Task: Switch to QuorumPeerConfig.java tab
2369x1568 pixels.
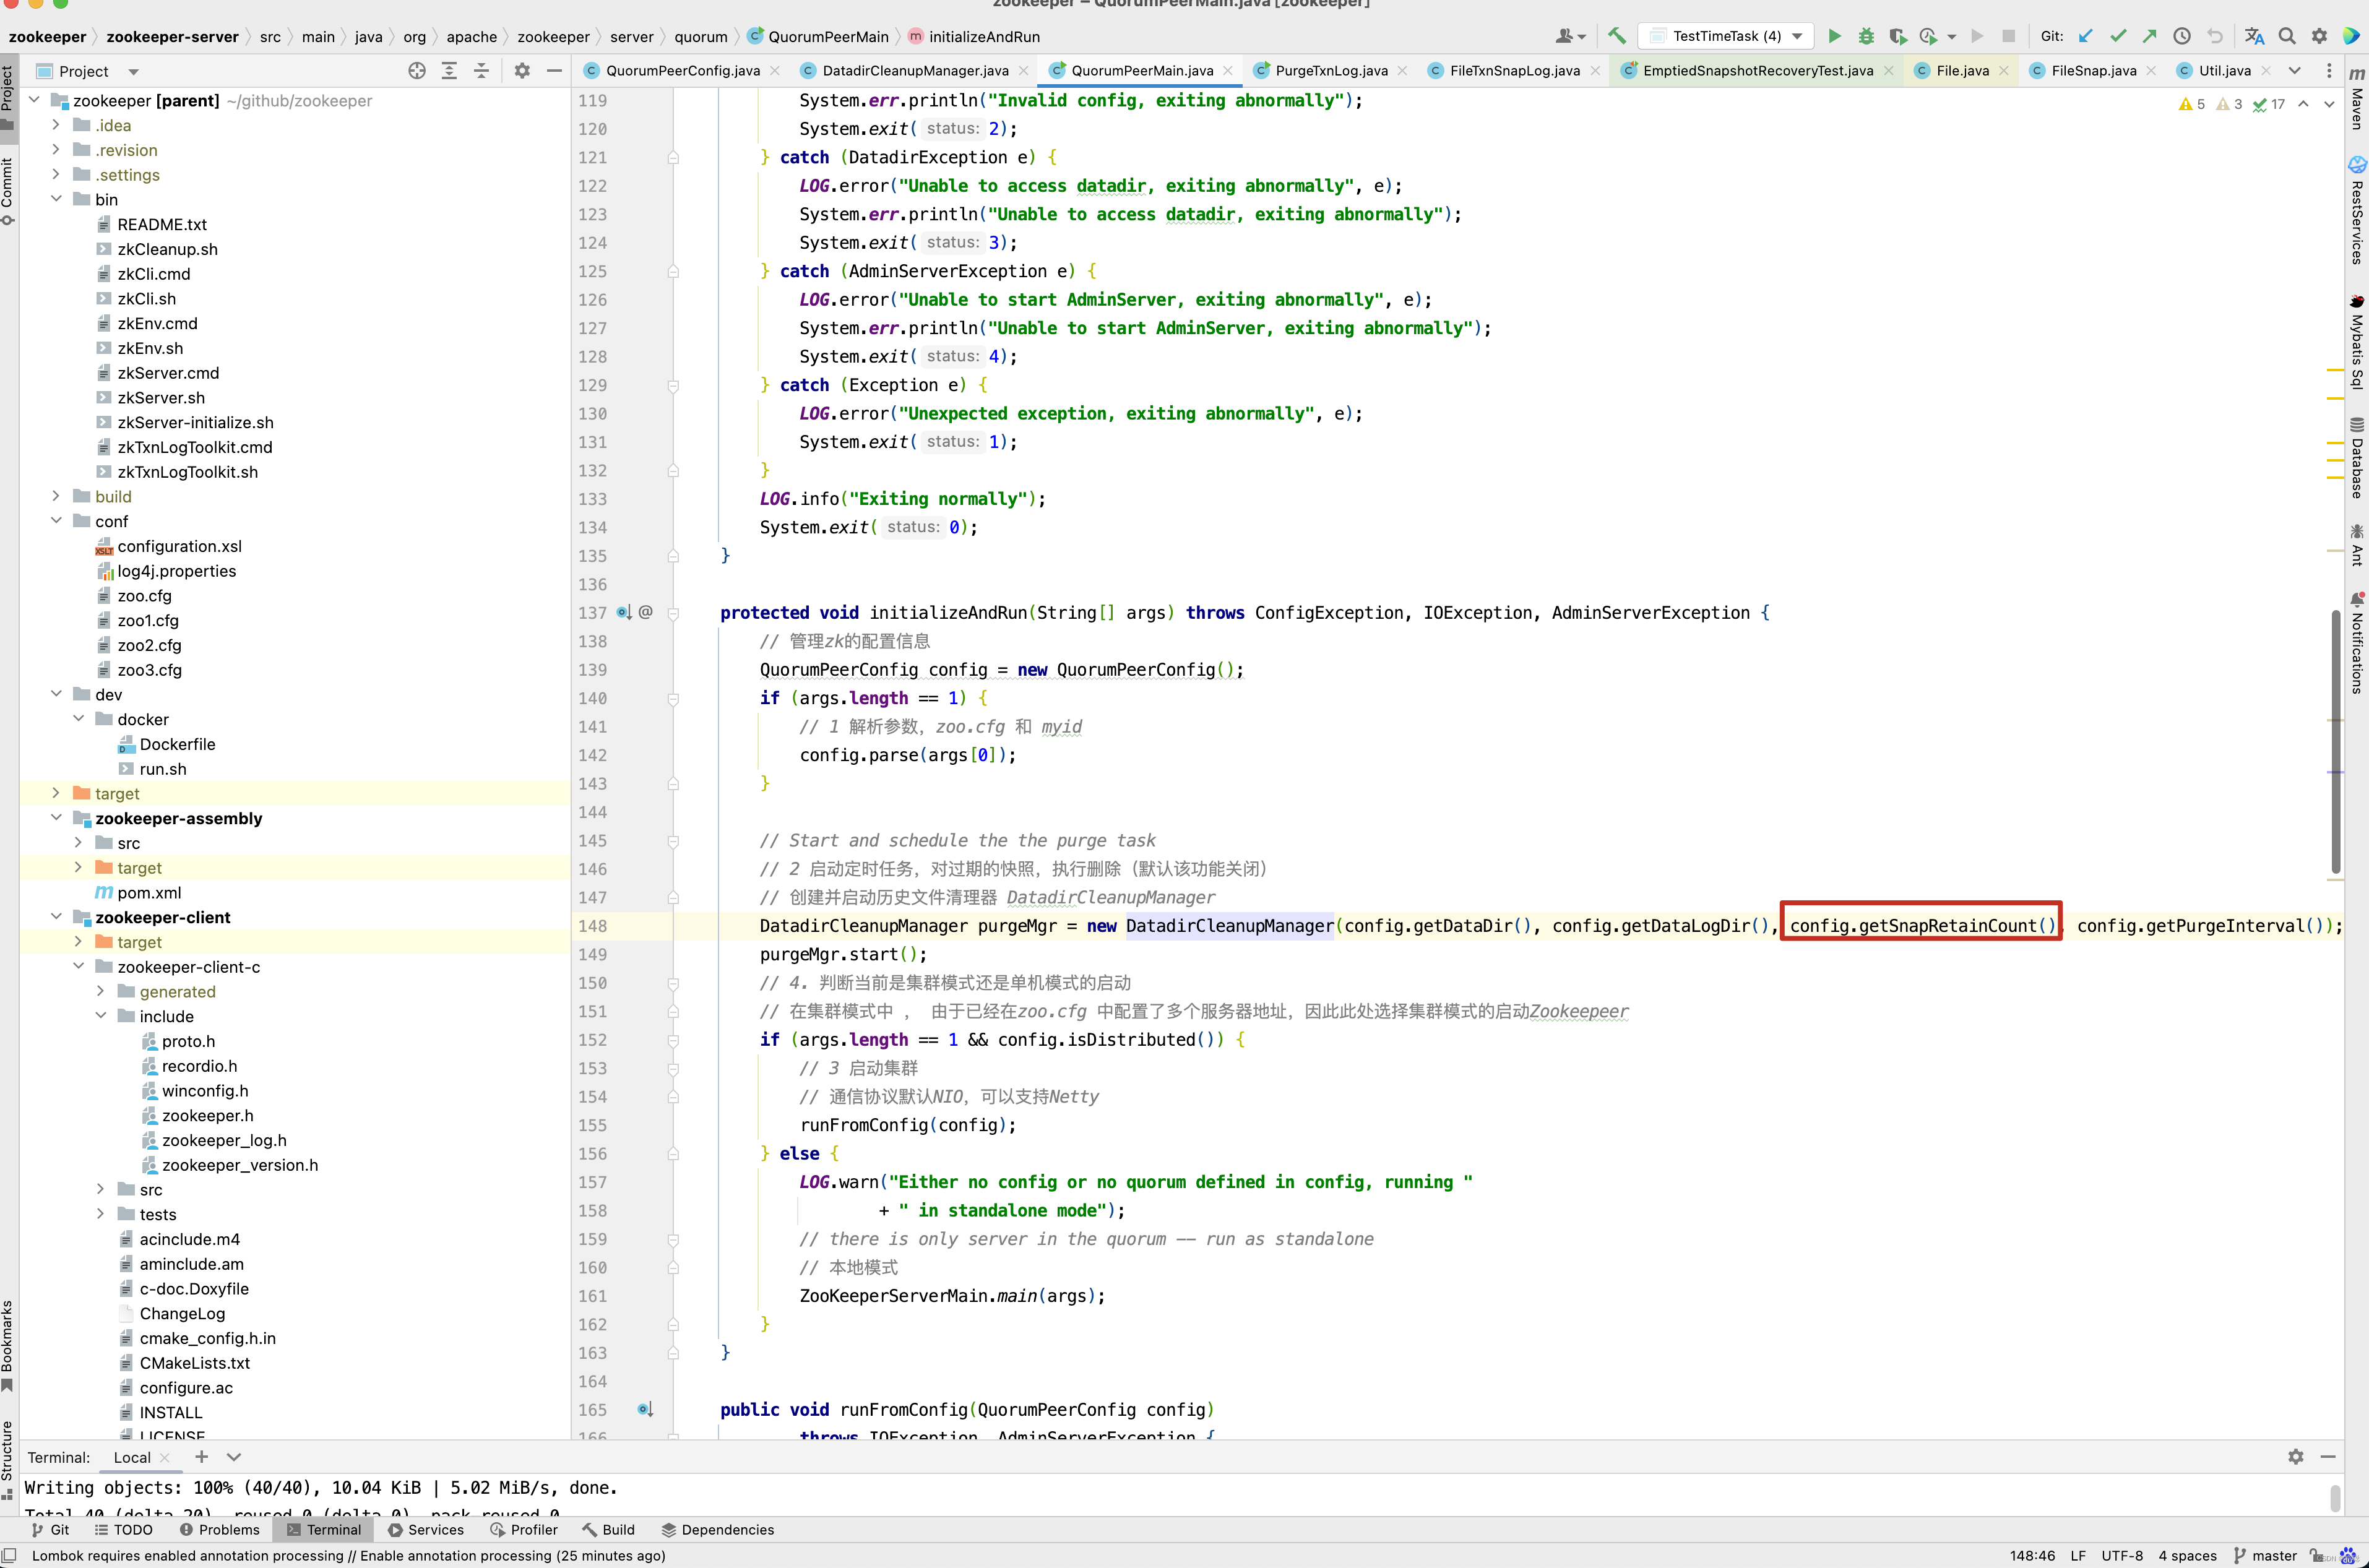Action: (x=682, y=71)
